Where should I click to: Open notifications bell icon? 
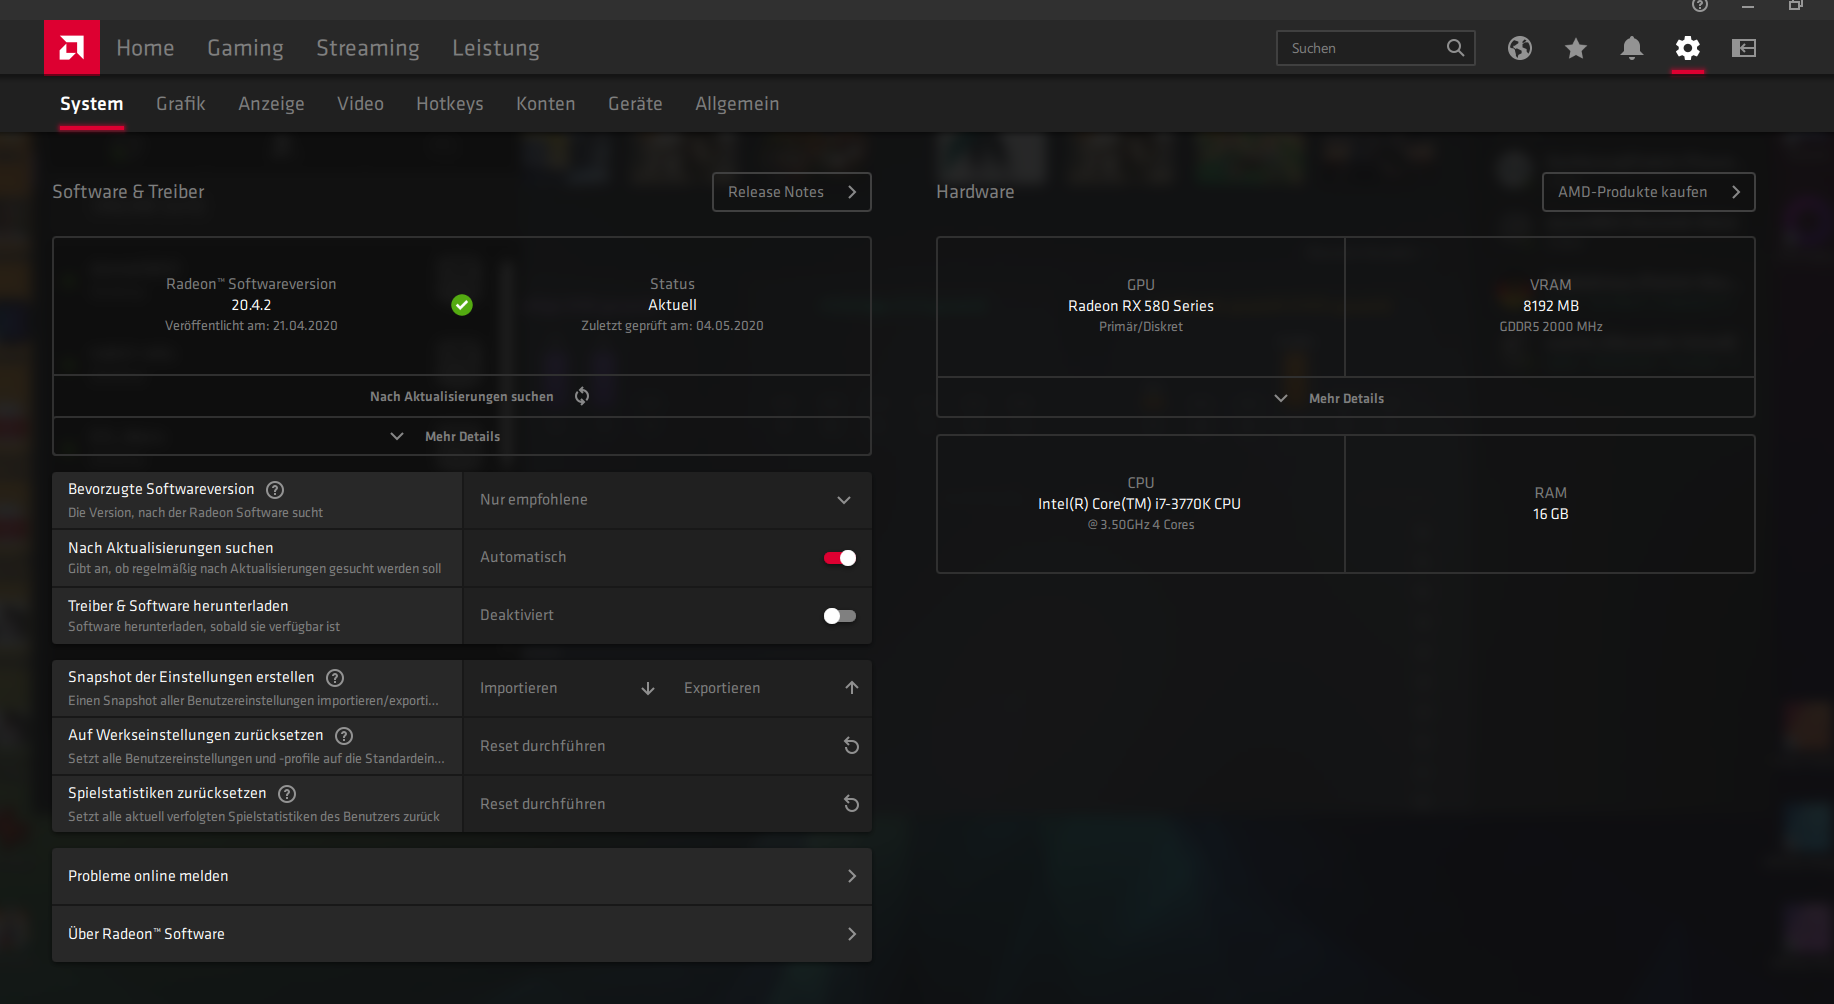[x=1632, y=48]
